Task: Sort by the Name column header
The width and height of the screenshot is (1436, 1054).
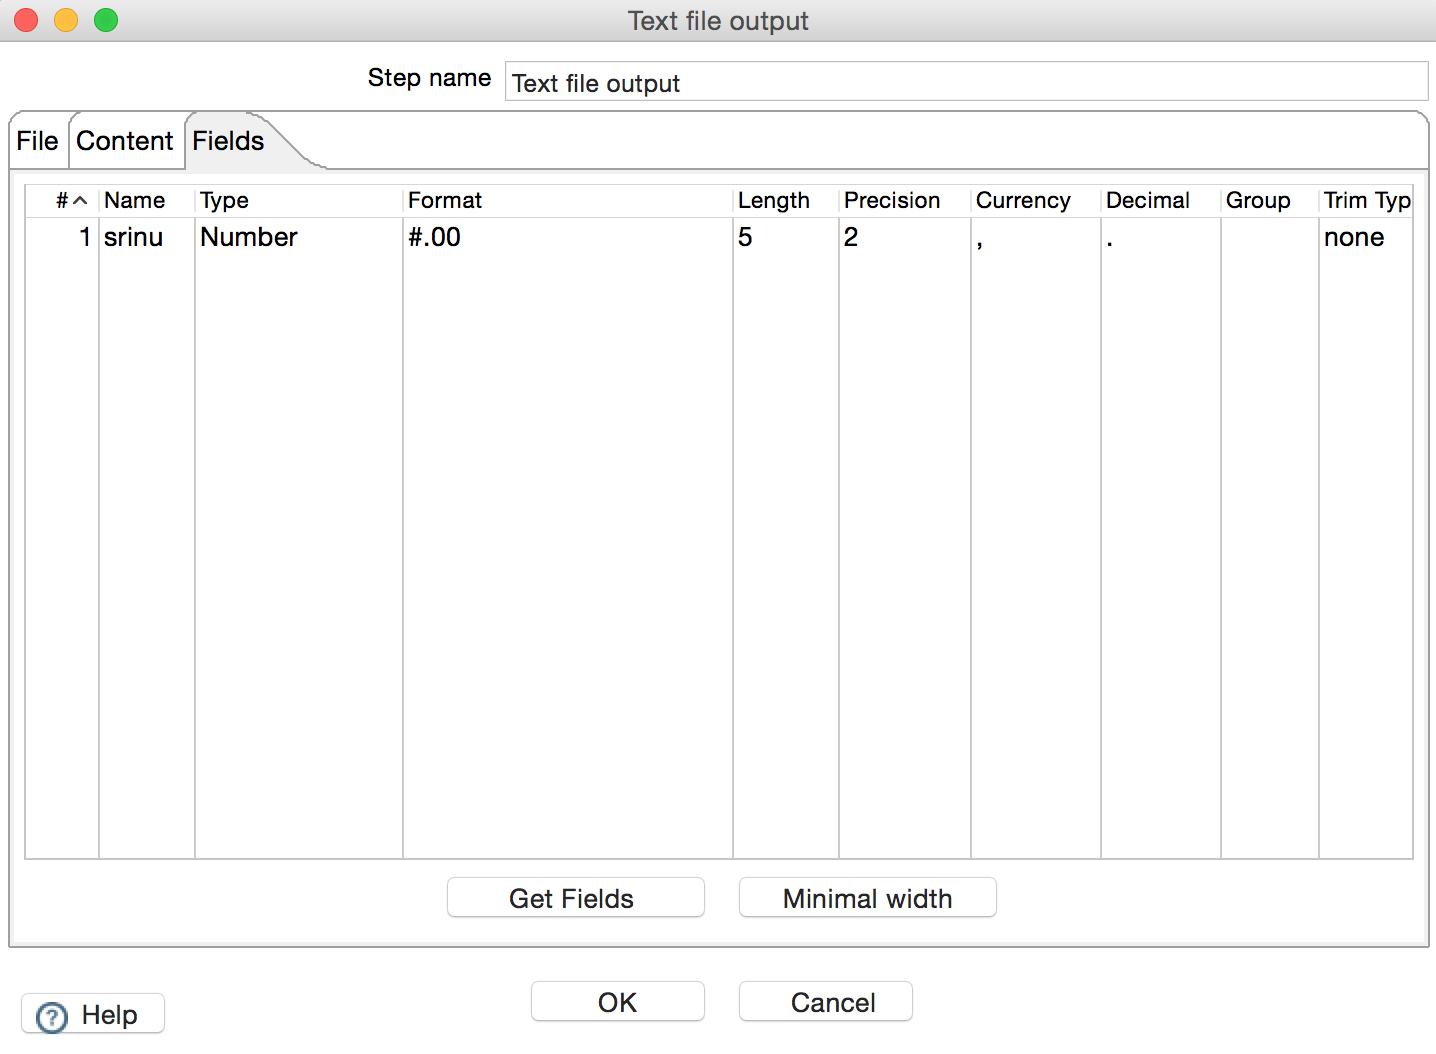Action: tap(135, 201)
